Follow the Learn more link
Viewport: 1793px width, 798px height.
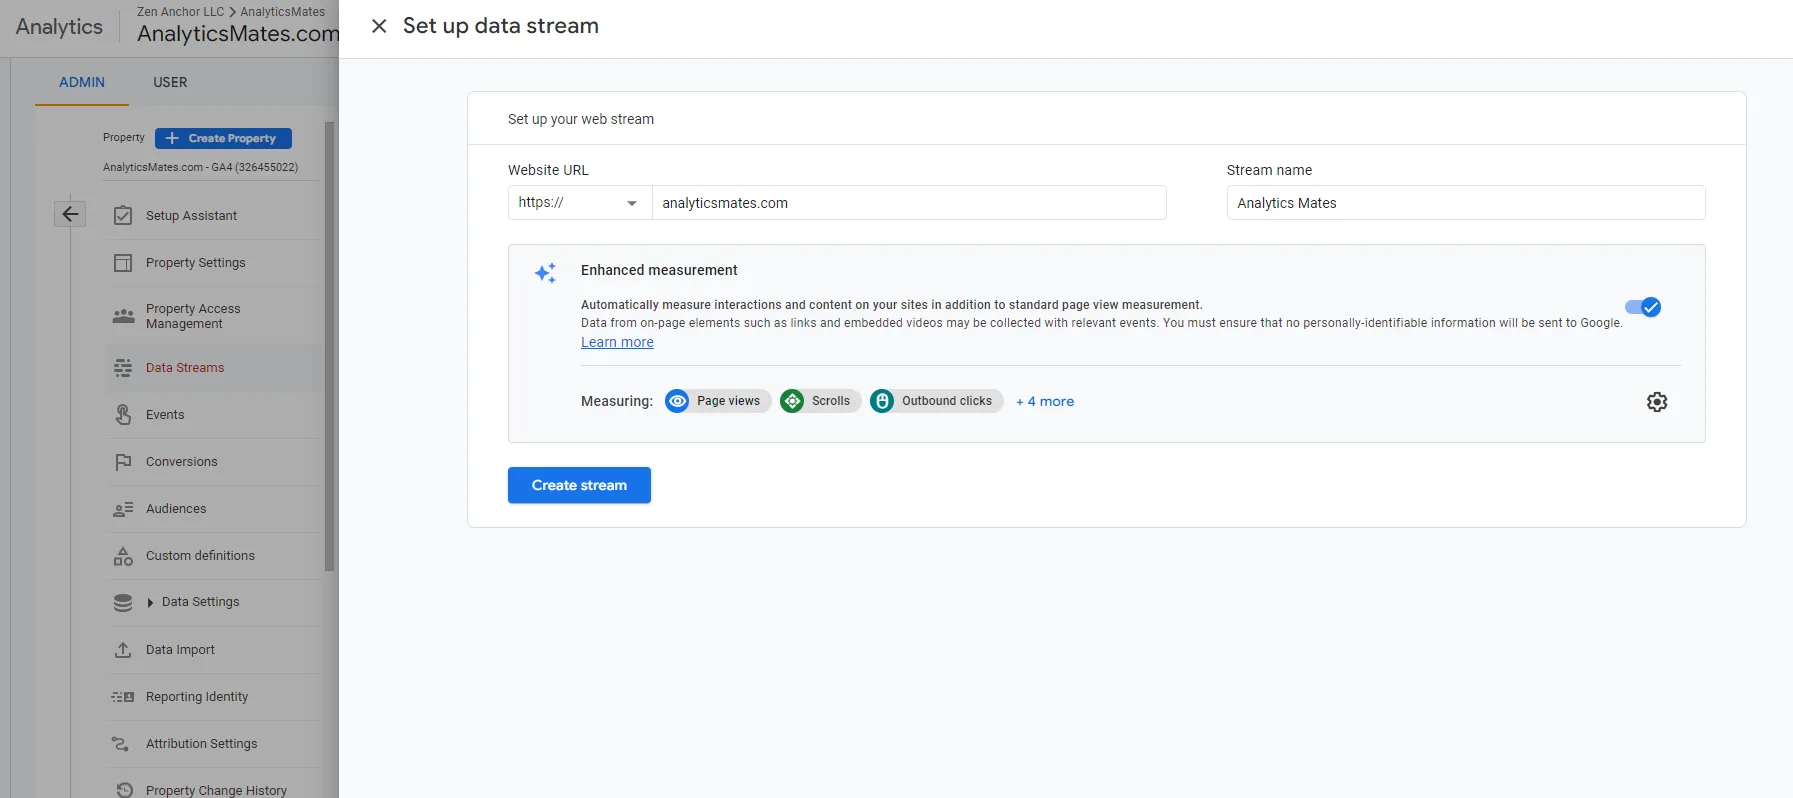coord(617,342)
